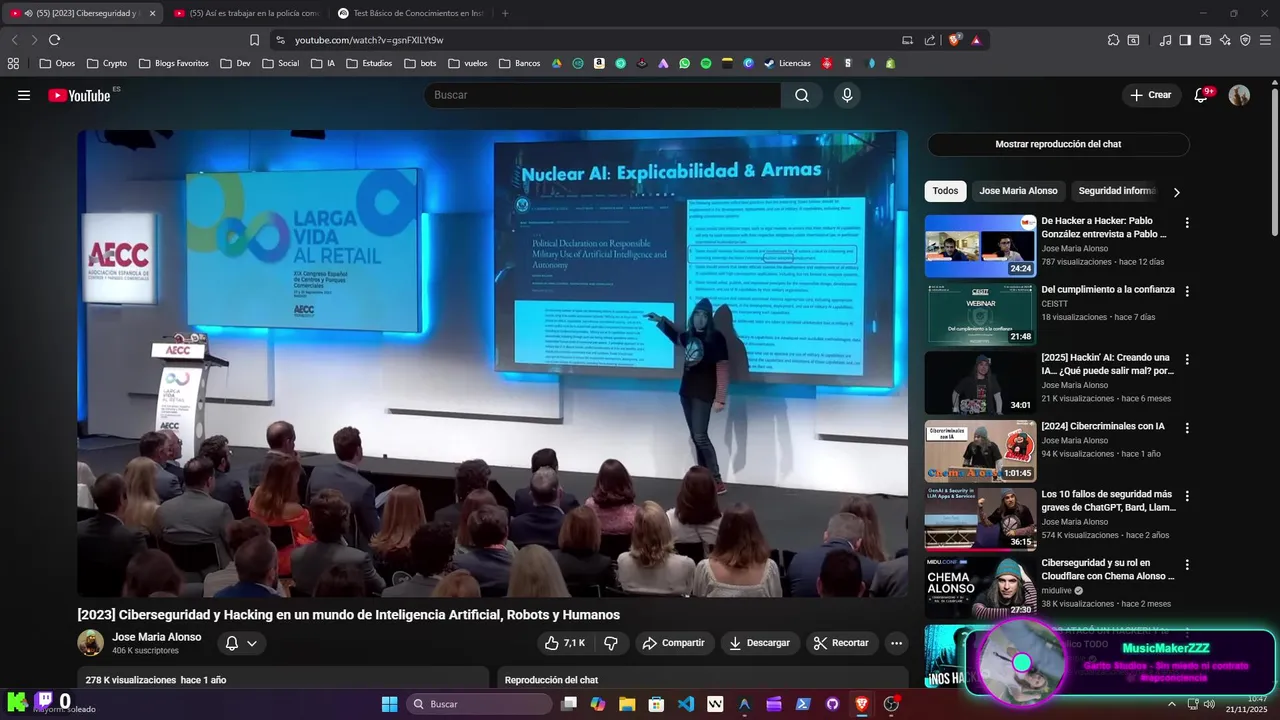Expand the Licencias bookmarks folder

(787, 63)
